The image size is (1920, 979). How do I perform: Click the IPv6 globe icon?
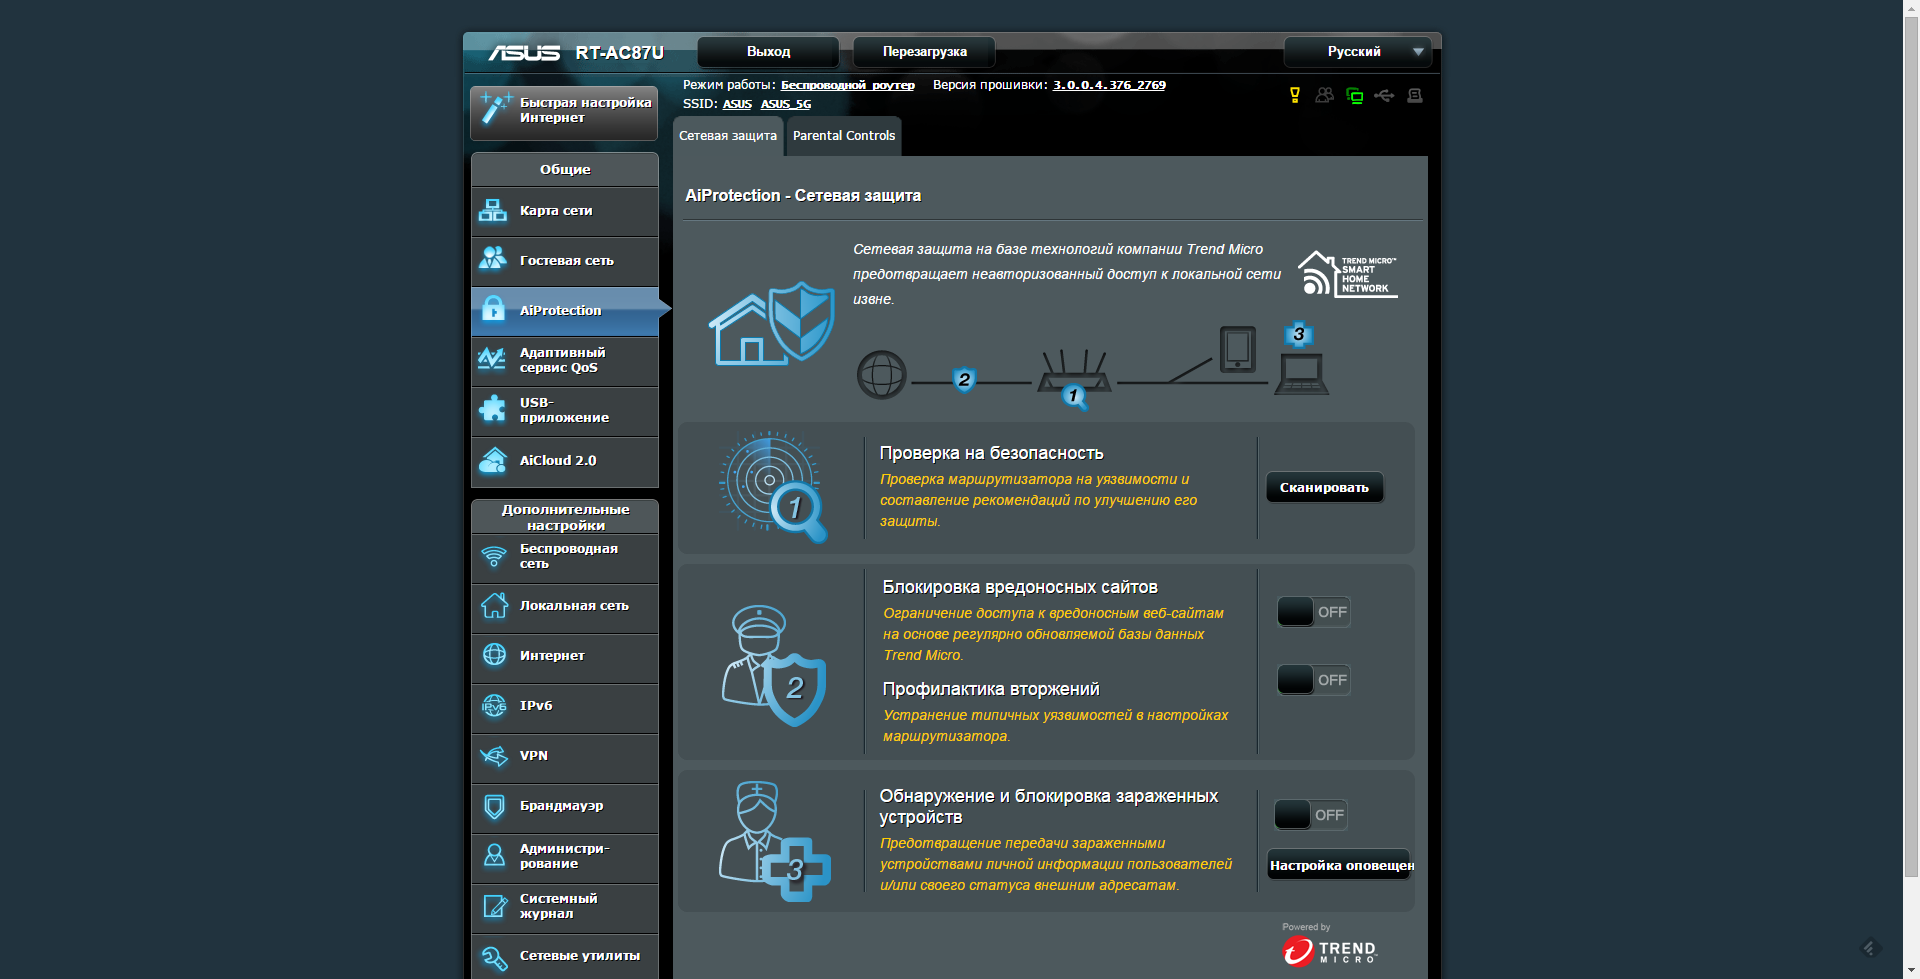tap(494, 705)
